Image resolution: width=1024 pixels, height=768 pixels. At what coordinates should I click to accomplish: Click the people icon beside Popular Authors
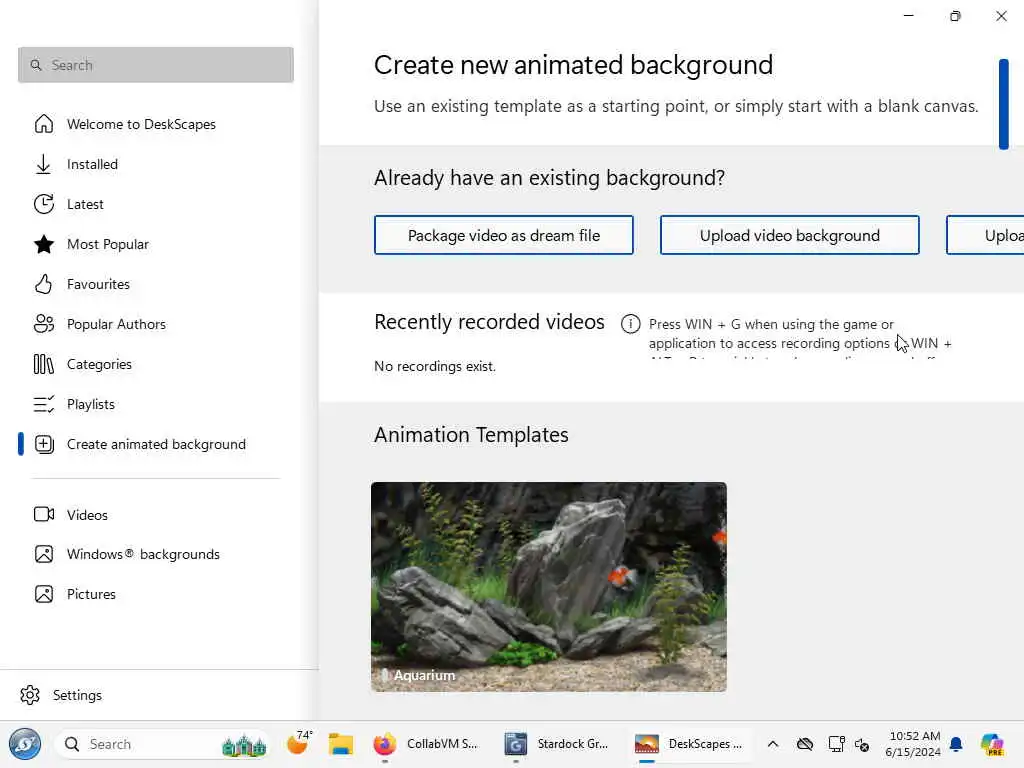click(44, 324)
